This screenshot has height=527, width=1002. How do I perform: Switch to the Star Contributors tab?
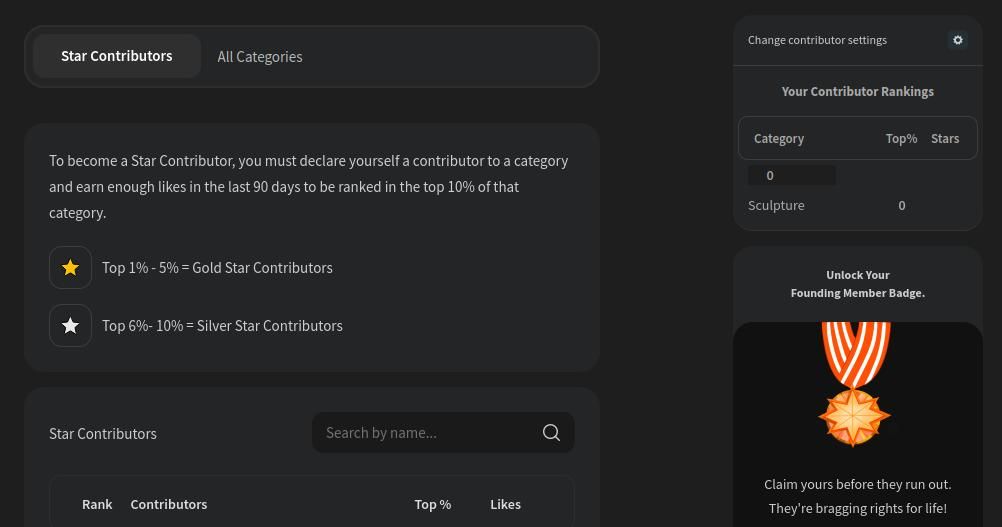pyautogui.click(x=117, y=56)
